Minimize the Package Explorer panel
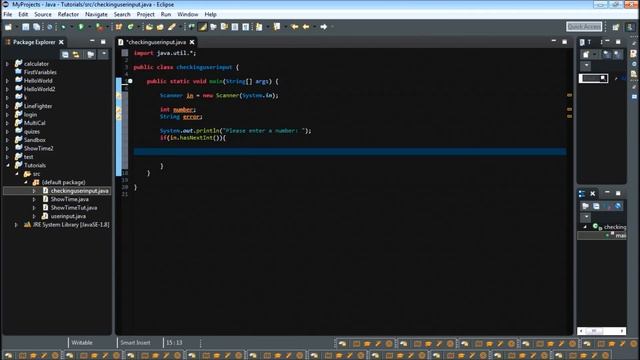640x360 pixels. (92, 42)
